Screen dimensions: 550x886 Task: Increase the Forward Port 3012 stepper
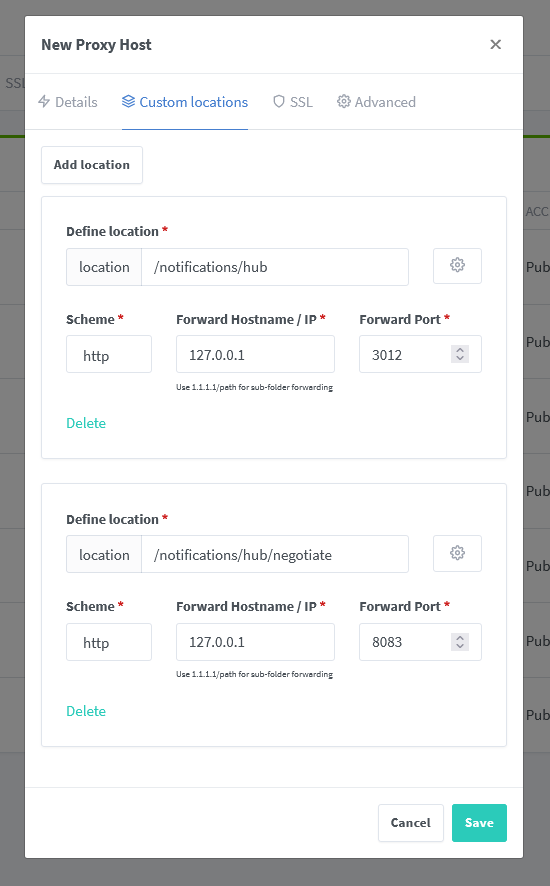click(x=460, y=350)
